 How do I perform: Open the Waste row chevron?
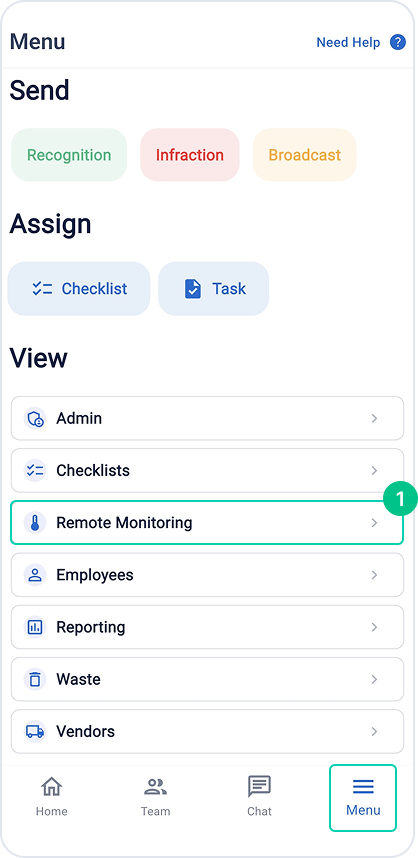374,680
